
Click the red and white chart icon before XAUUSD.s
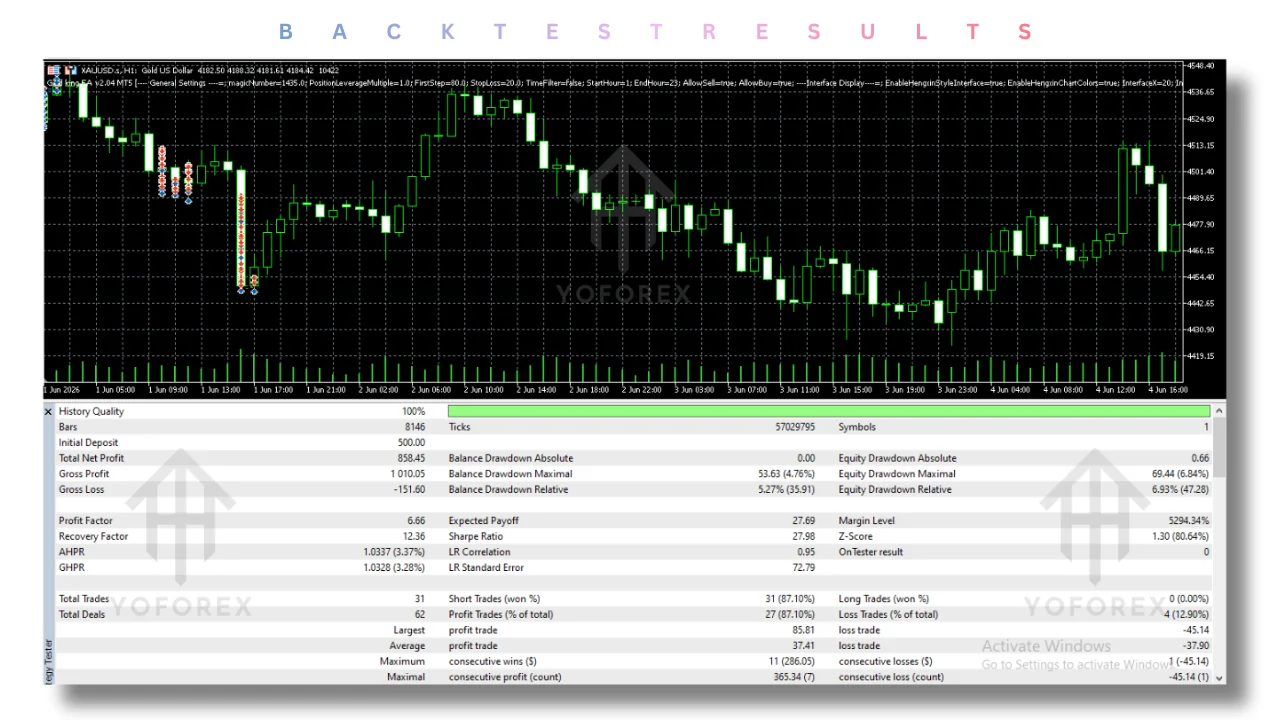point(71,70)
